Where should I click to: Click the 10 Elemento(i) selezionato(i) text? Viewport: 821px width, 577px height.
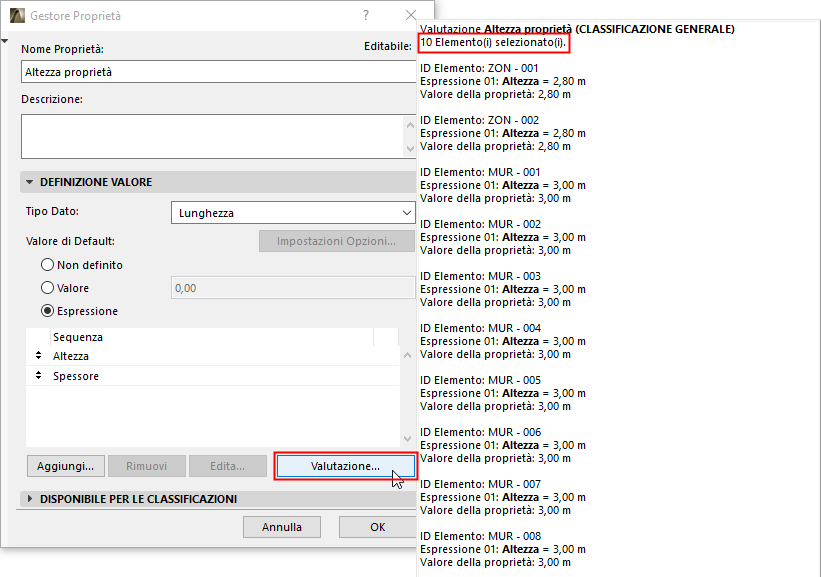493,42
